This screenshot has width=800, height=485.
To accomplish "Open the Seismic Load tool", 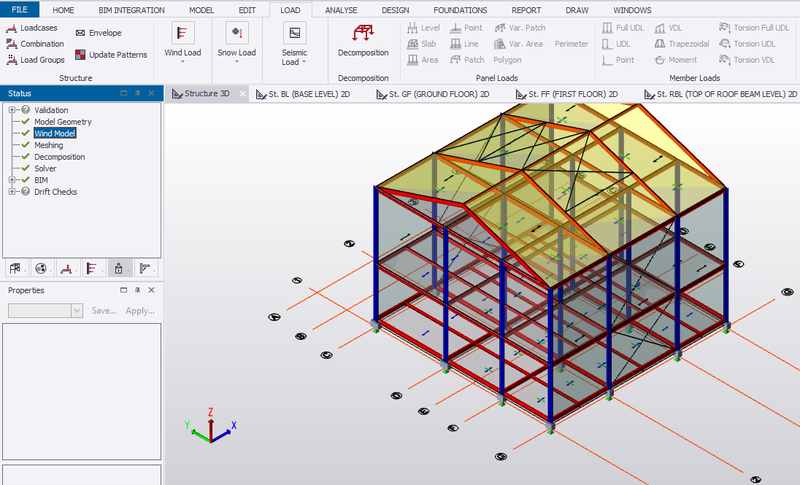I will click(294, 43).
